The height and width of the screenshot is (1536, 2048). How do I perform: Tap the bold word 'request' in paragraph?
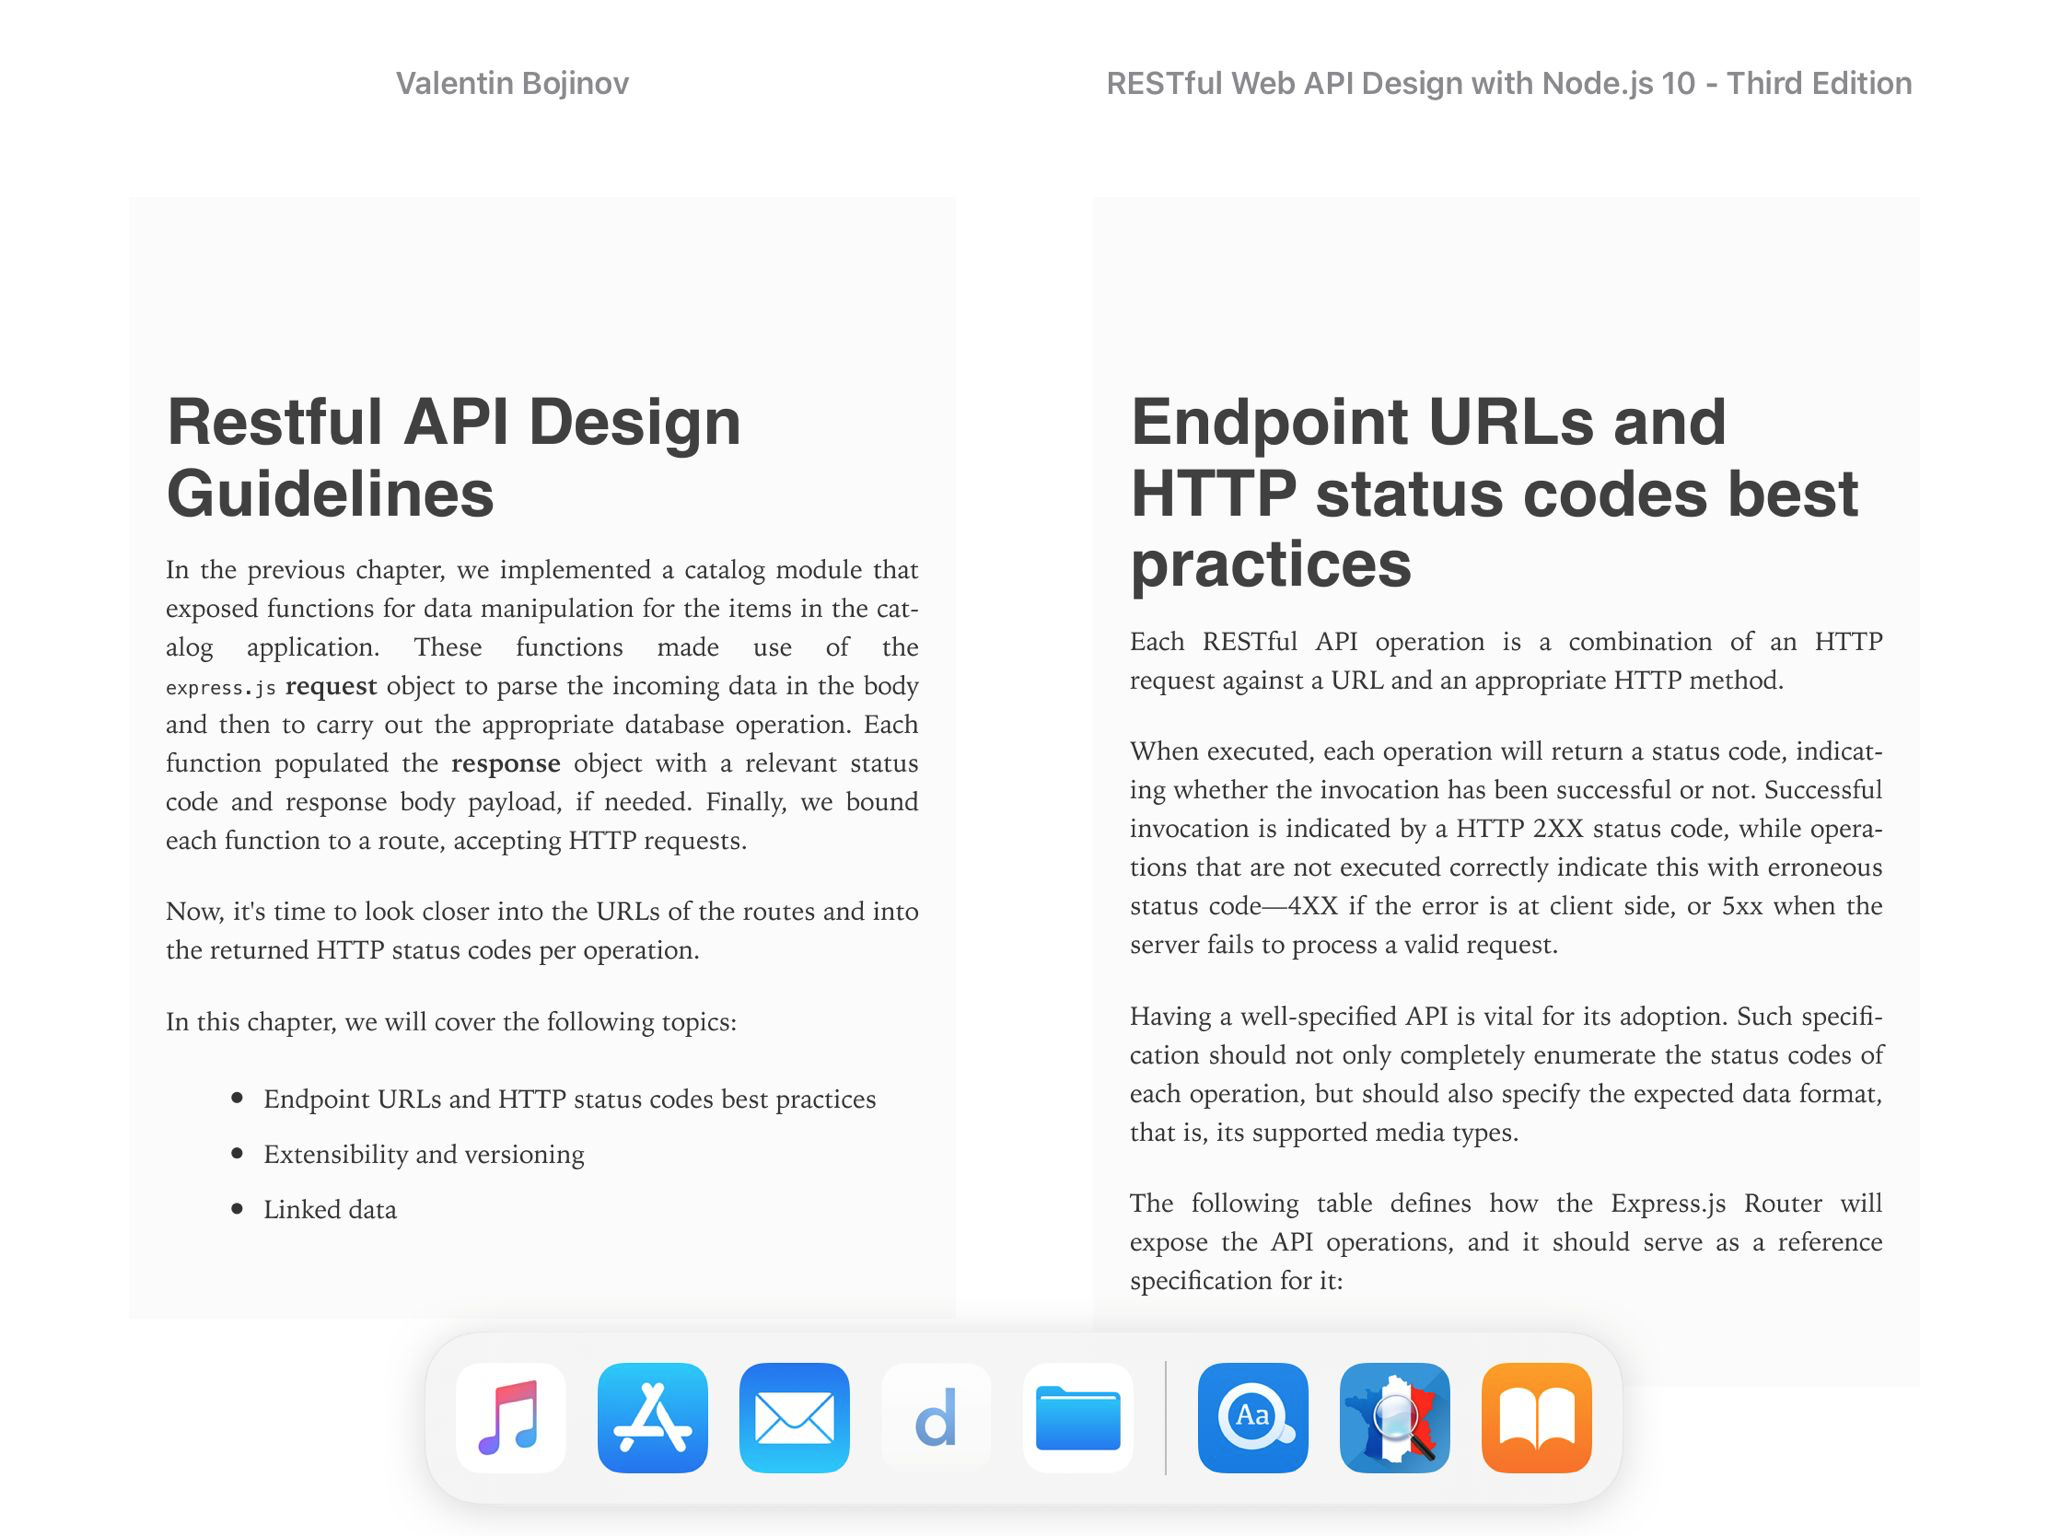(x=331, y=686)
